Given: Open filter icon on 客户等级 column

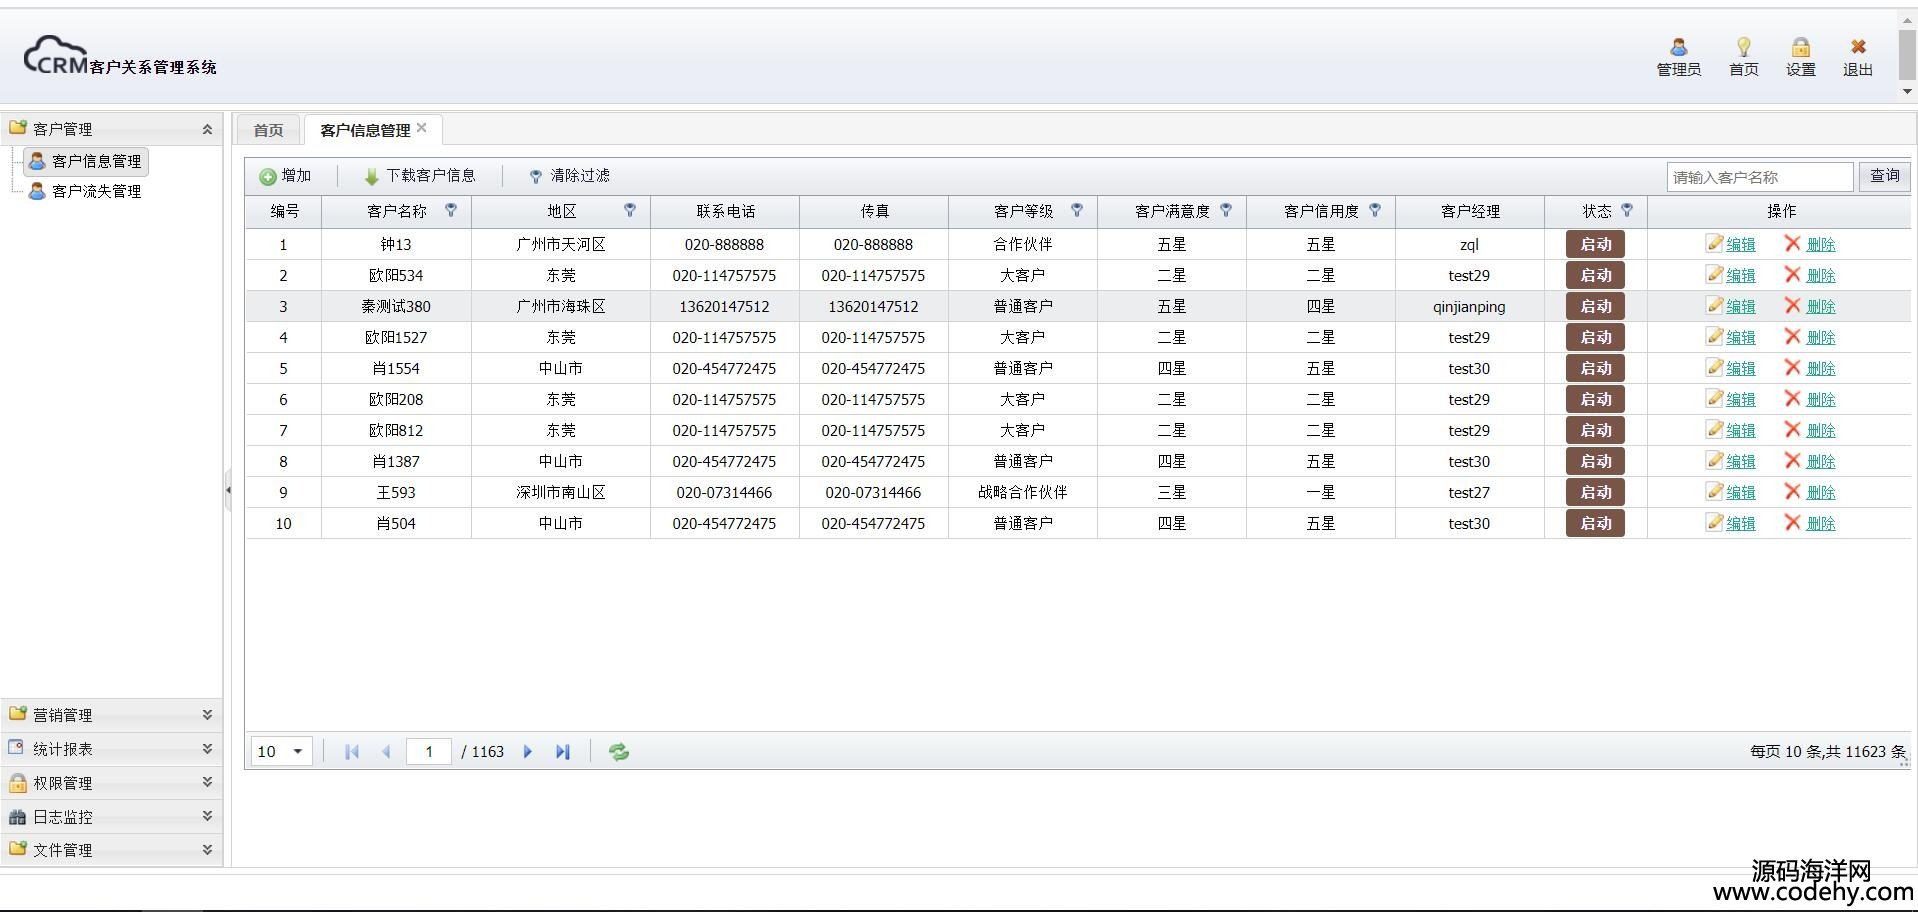Looking at the screenshot, I should 1077,210.
